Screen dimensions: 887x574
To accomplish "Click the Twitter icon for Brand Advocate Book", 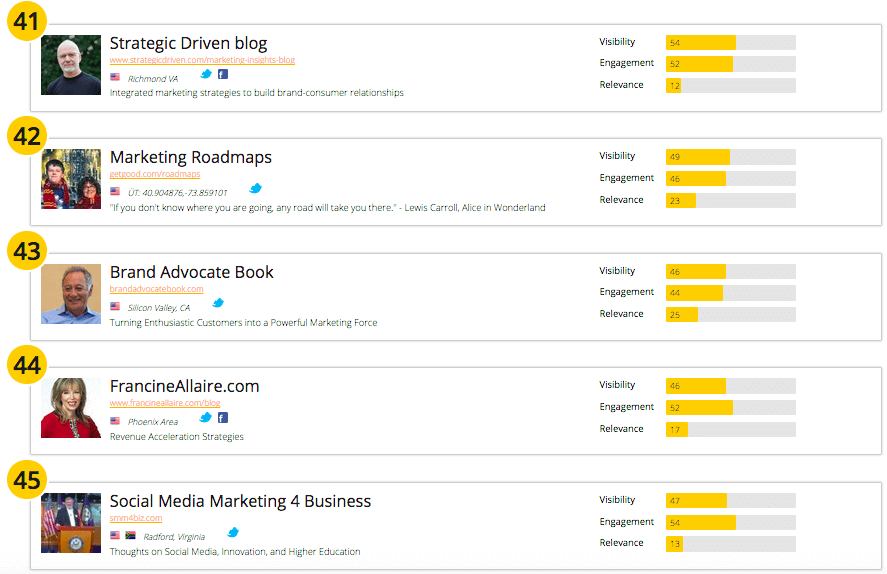I will pos(218,303).
